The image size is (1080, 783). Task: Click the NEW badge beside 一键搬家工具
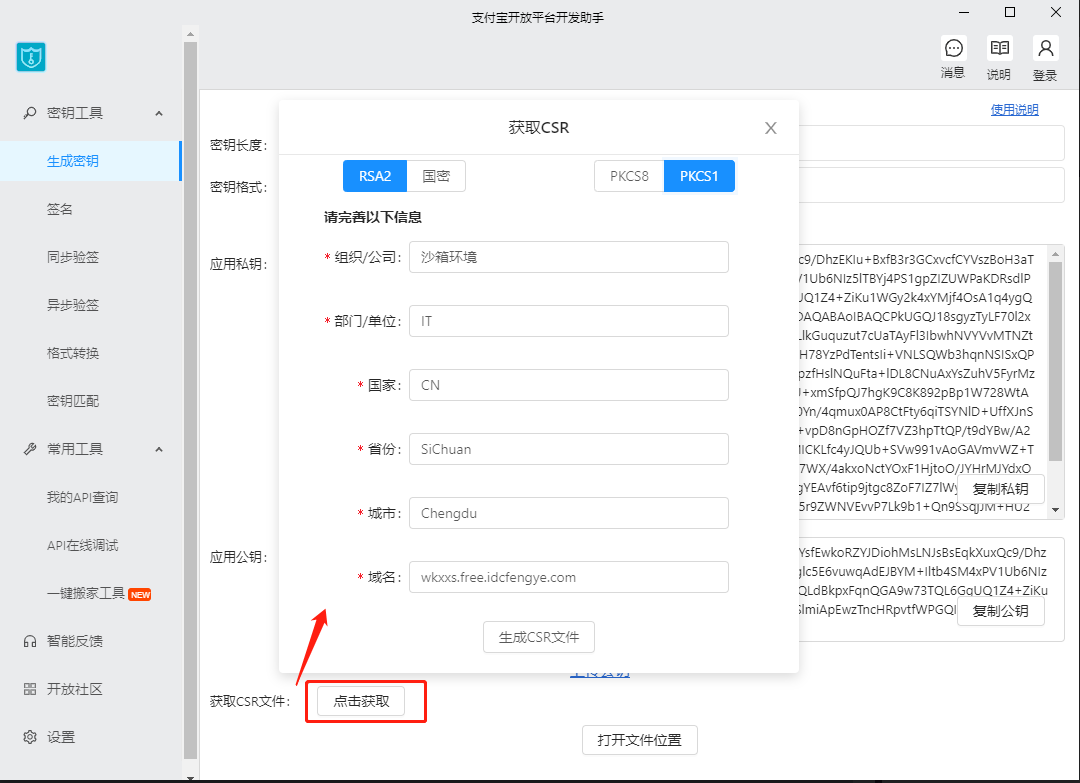pos(140,594)
